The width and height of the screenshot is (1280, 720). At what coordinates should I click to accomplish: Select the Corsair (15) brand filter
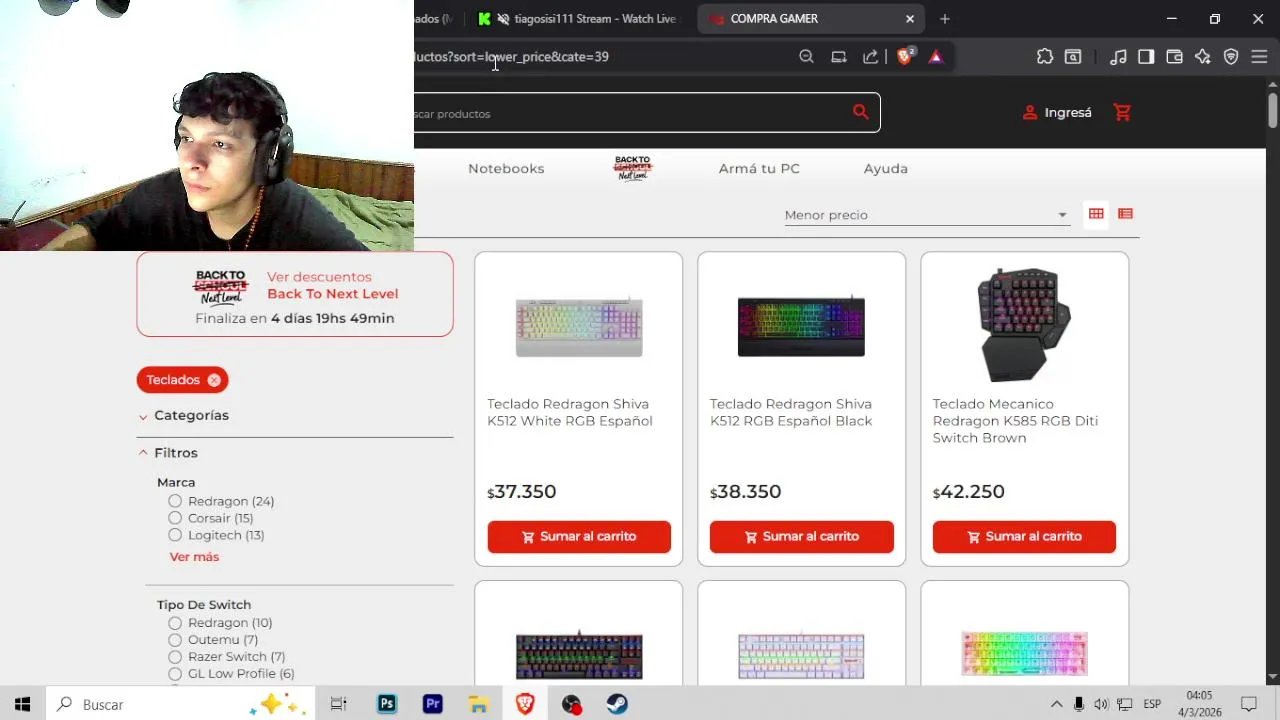tap(211, 518)
